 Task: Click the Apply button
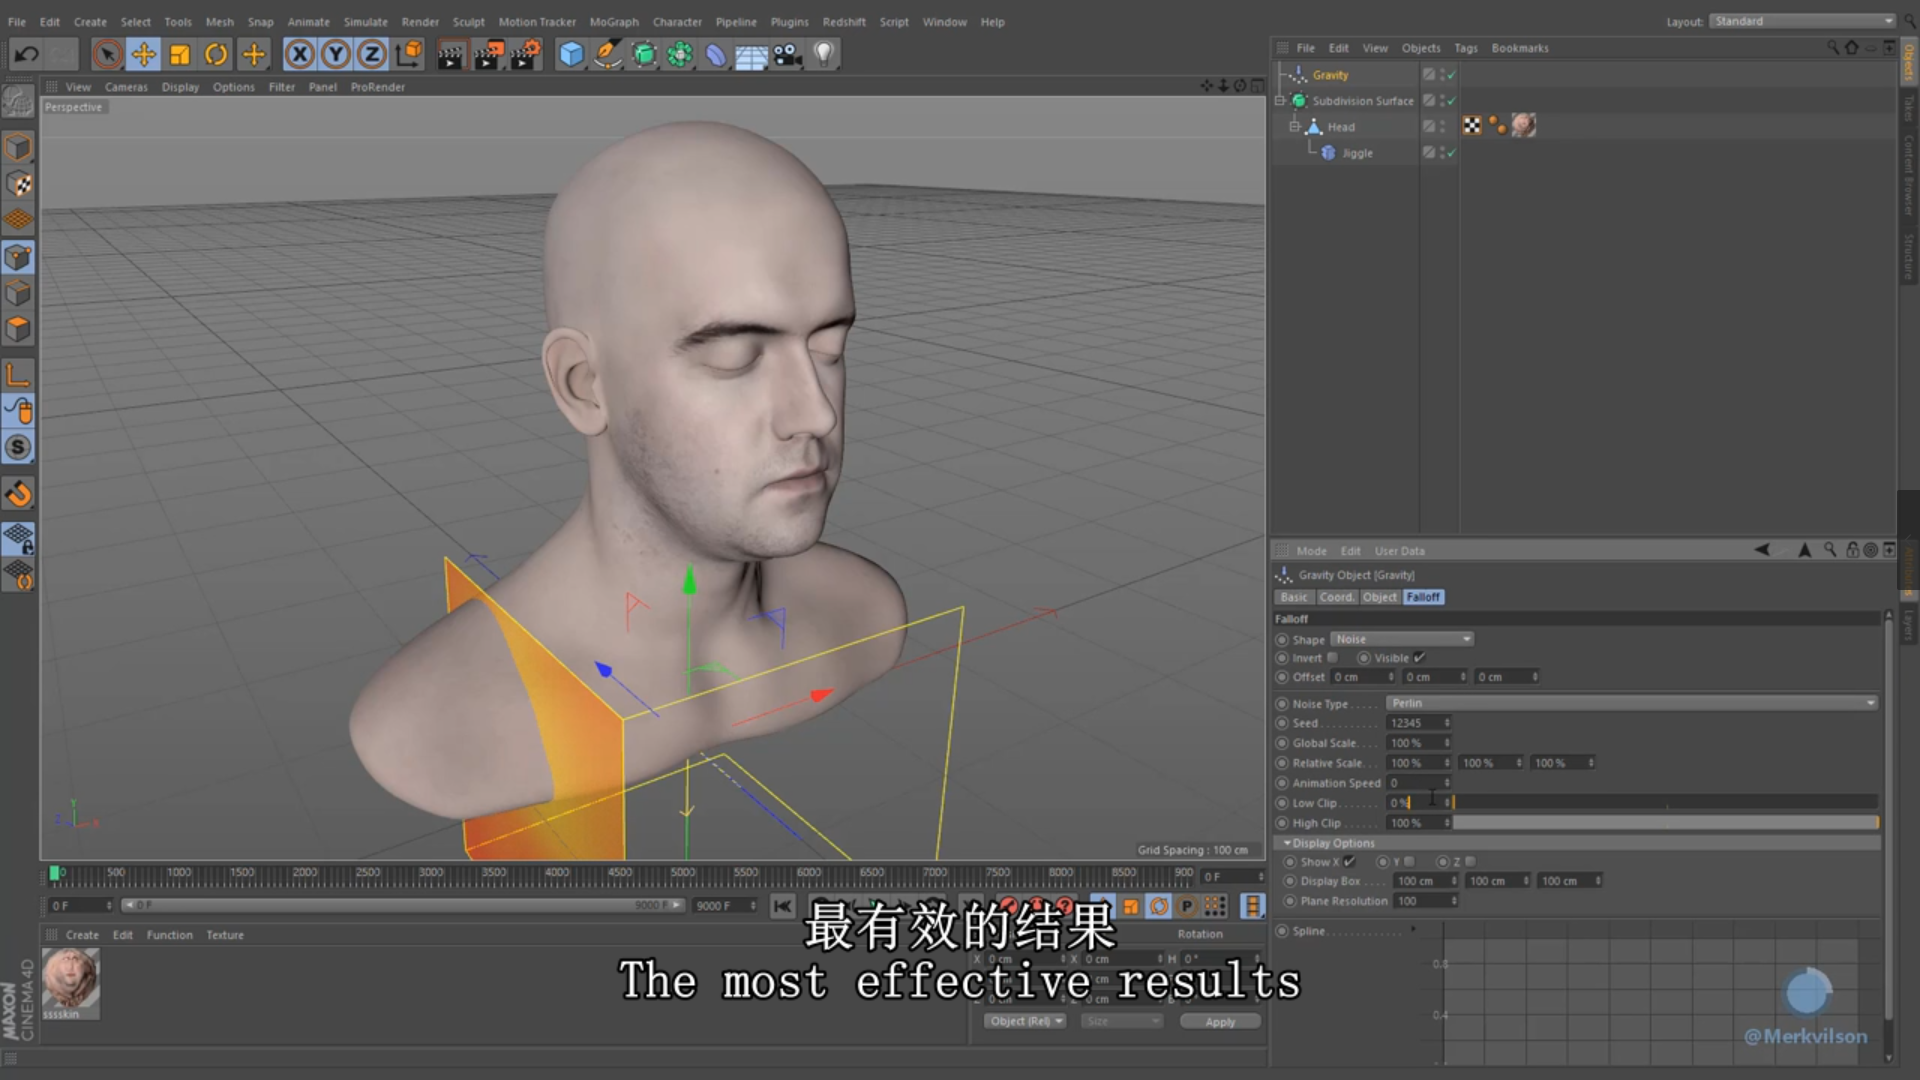(1220, 1021)
